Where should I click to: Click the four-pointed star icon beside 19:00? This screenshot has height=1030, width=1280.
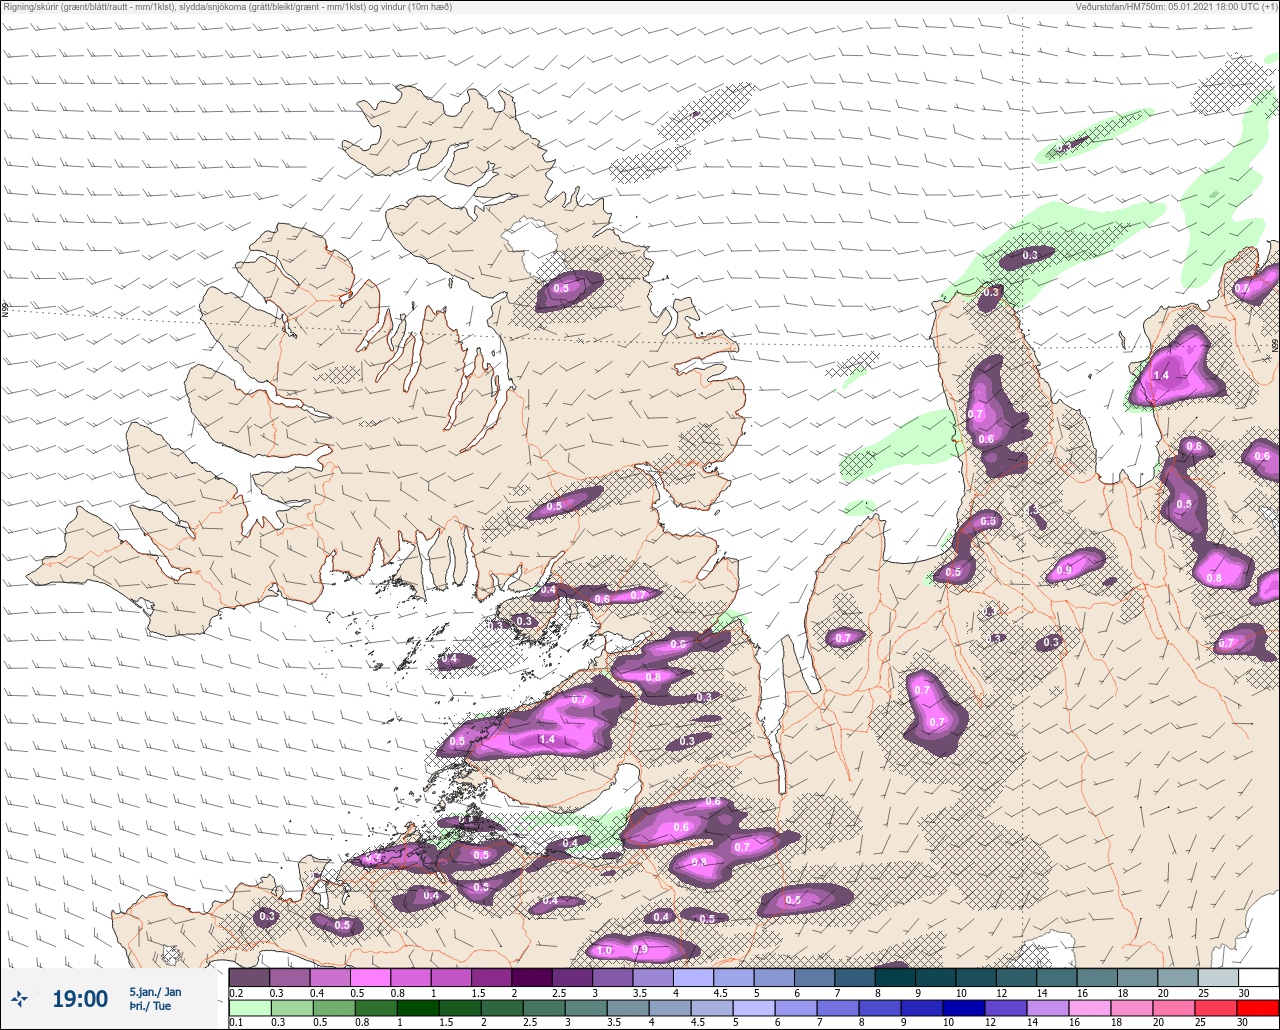[x=19, y=998]
